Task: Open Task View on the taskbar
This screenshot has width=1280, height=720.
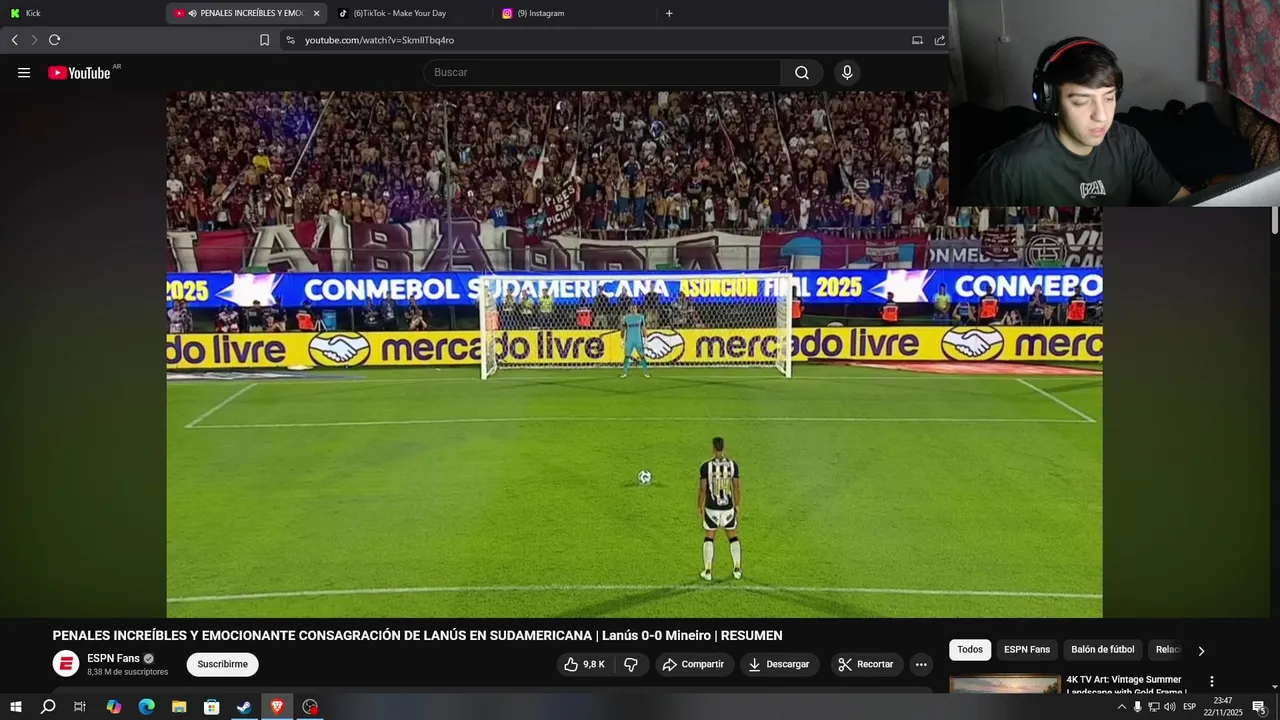Action: [x=80, y=707]
